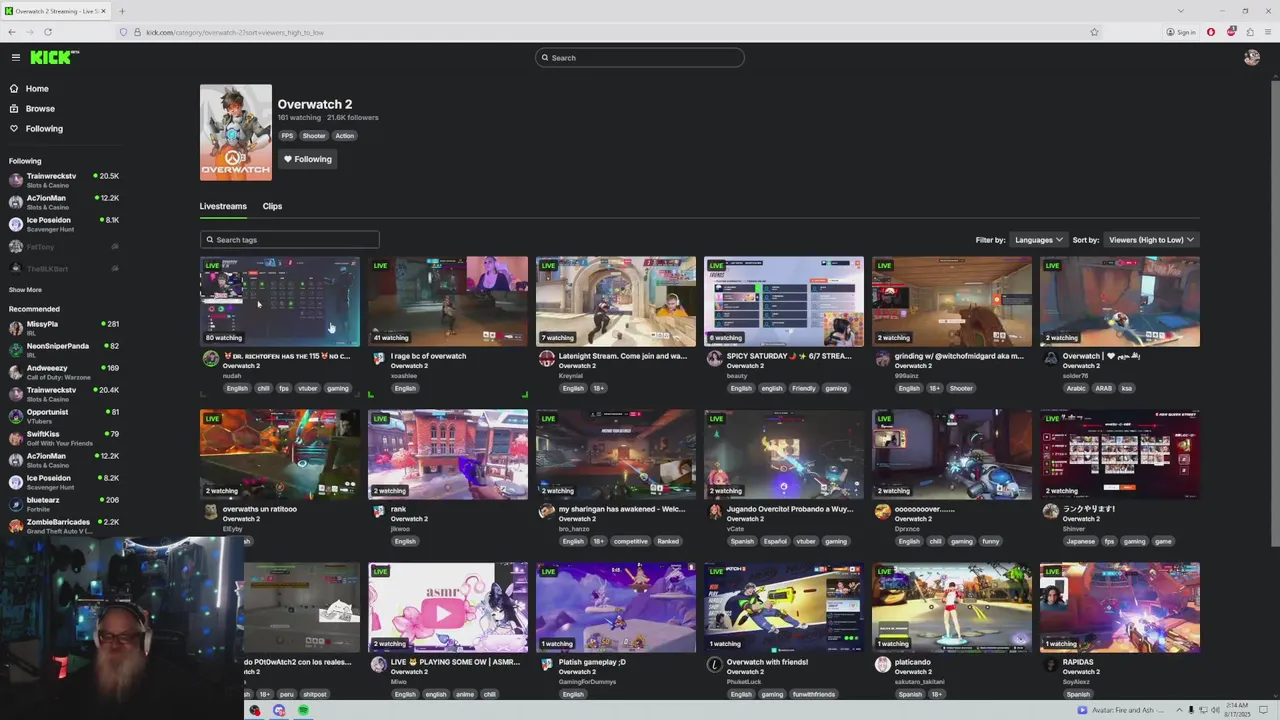The height and width of the screenshot is (720, 1280).
Task: Select the Overwatch 2 Streaming browser tab
Action: click(x=56, y=11)
